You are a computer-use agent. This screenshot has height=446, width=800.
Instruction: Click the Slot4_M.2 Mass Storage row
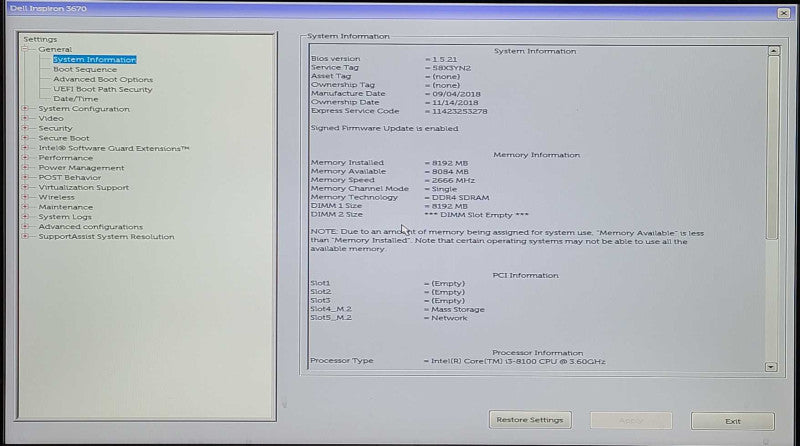click(397, 309)
